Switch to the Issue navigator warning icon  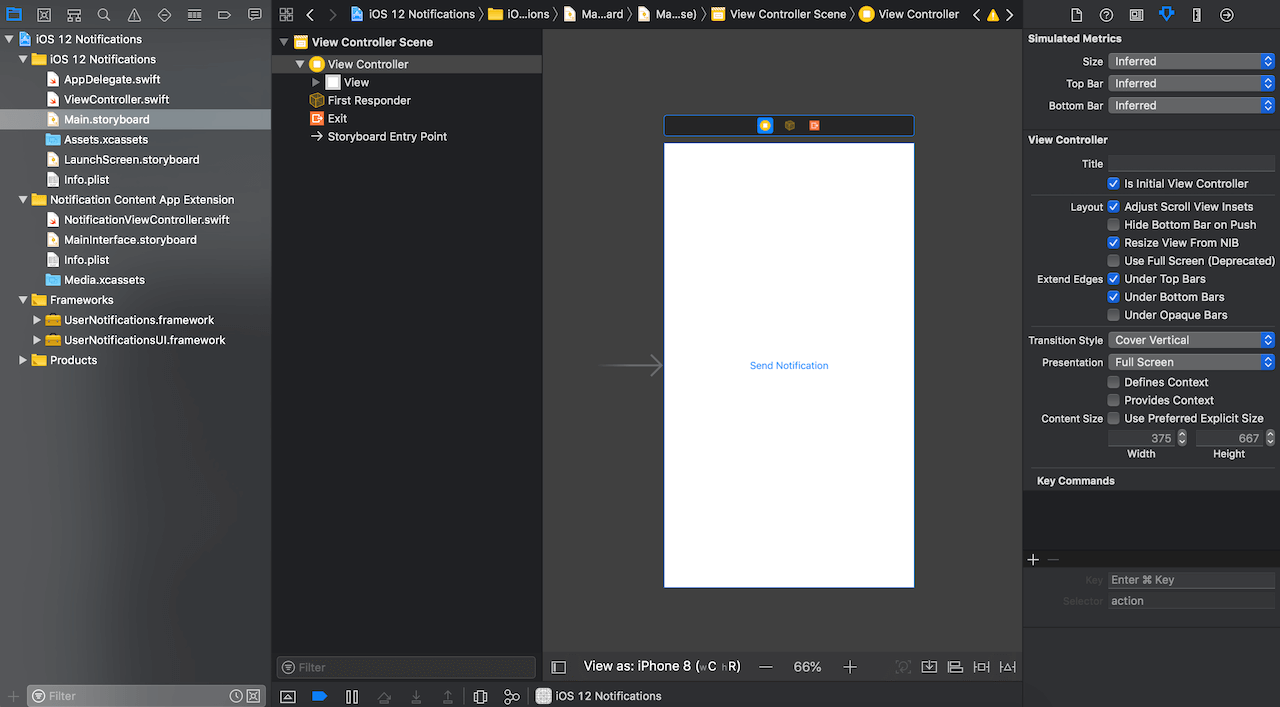[134, 15]
